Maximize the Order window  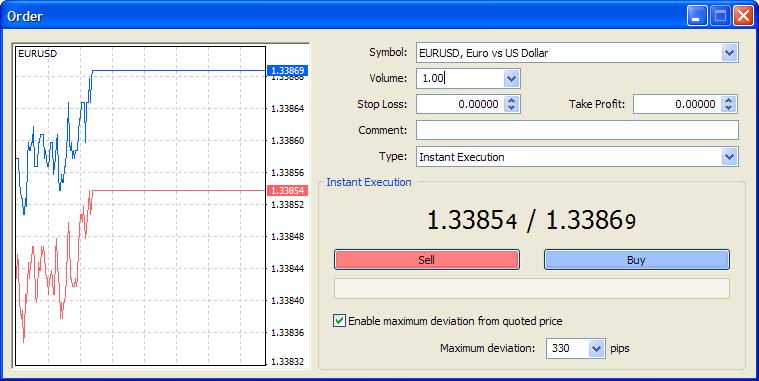tap(720, 16)
